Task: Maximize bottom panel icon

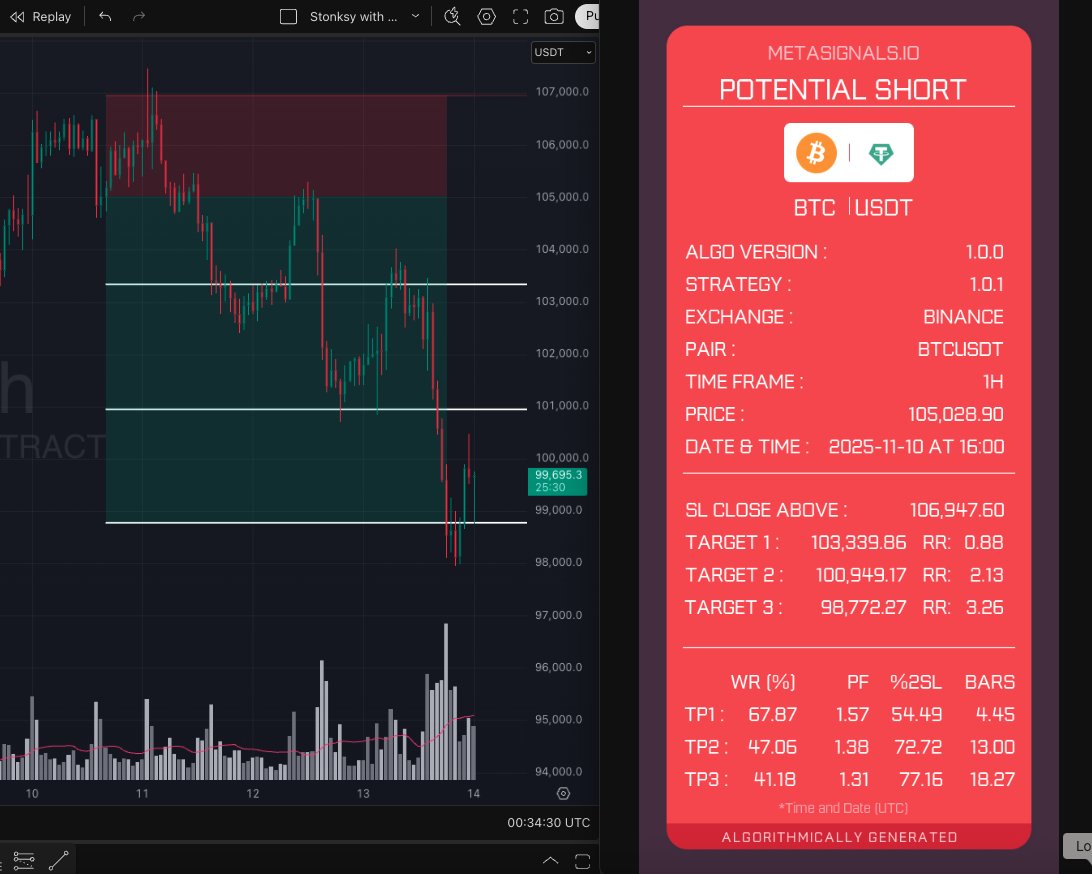Action: (x=582, y=861)
